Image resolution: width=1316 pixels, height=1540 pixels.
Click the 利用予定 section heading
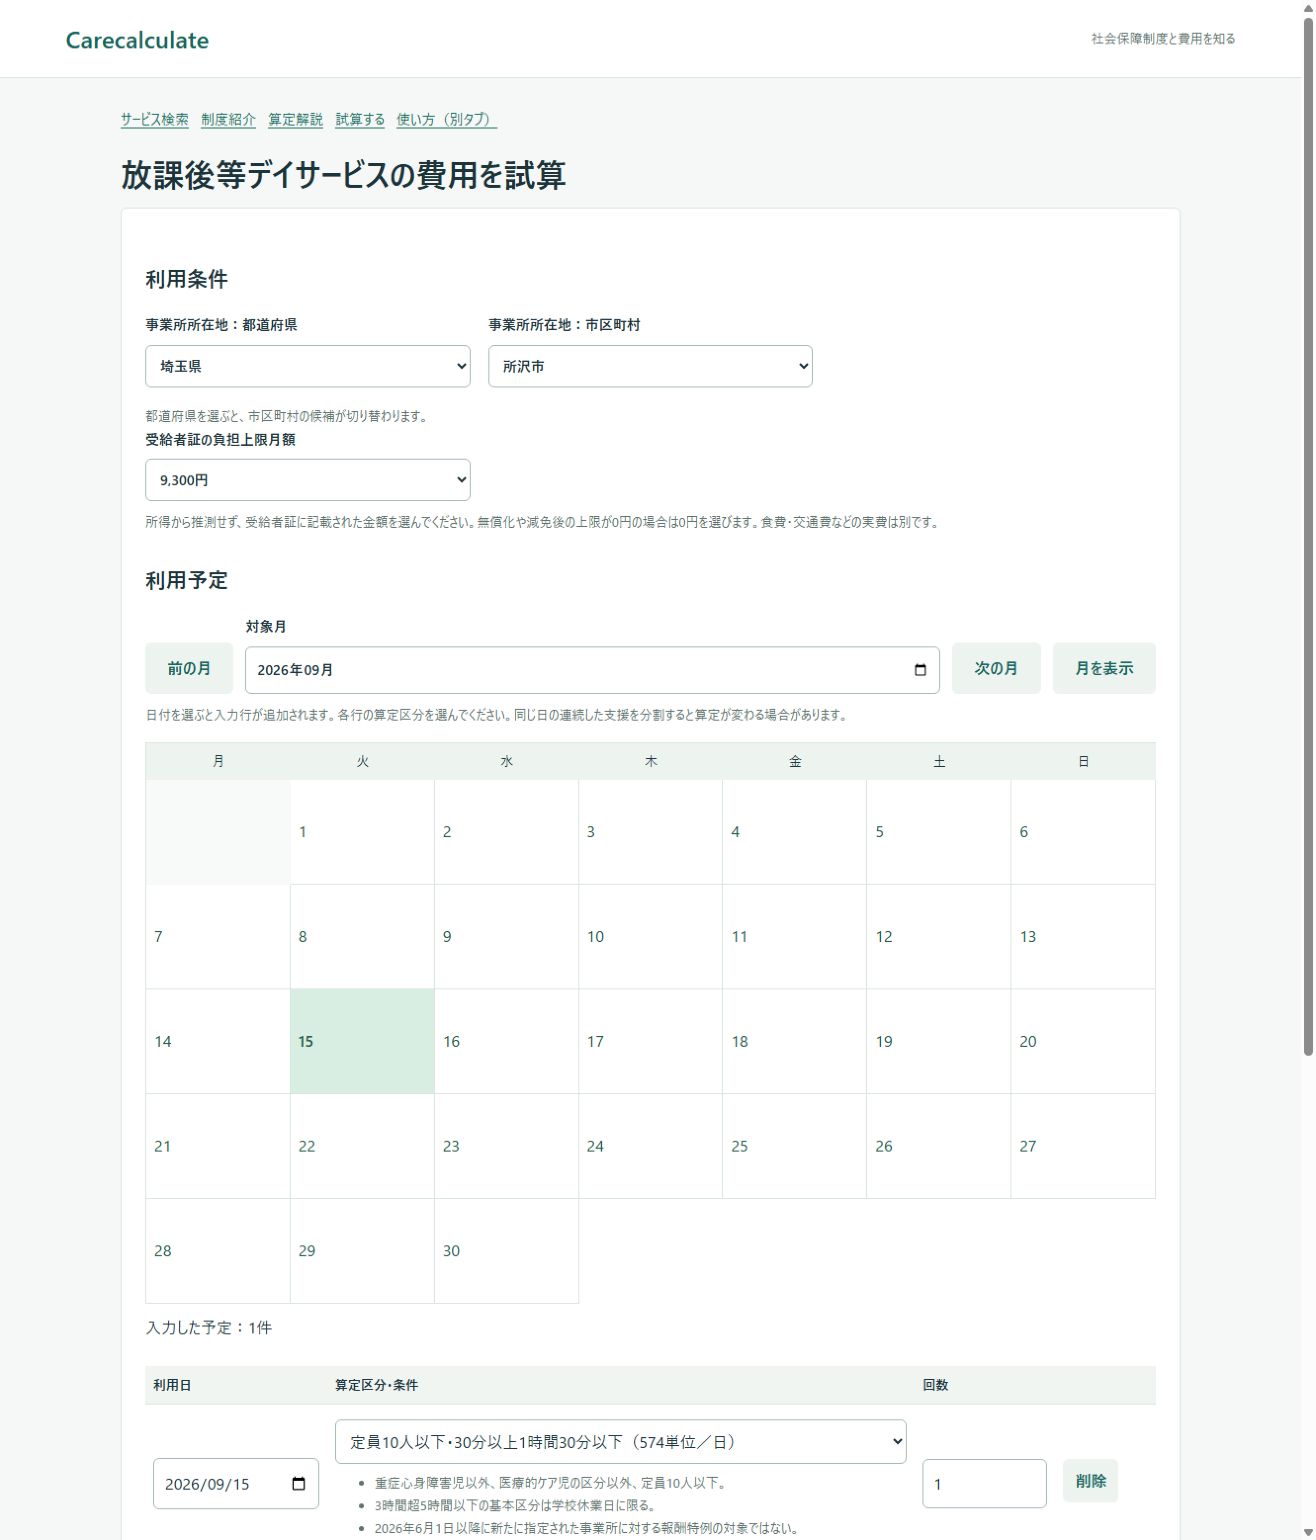point(187,581)
